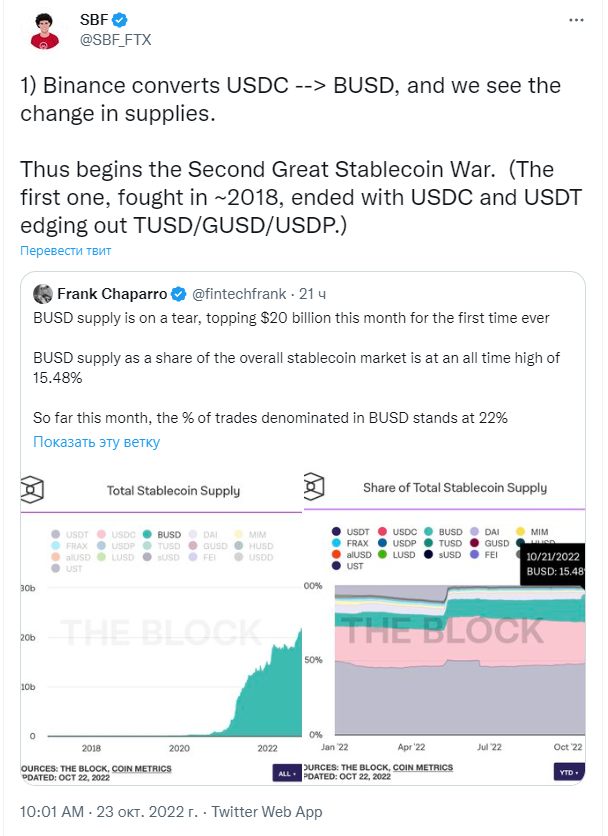Click SBF's profile avatar
Viewport: 608px width, 836px height.
[x=45, y=31]
